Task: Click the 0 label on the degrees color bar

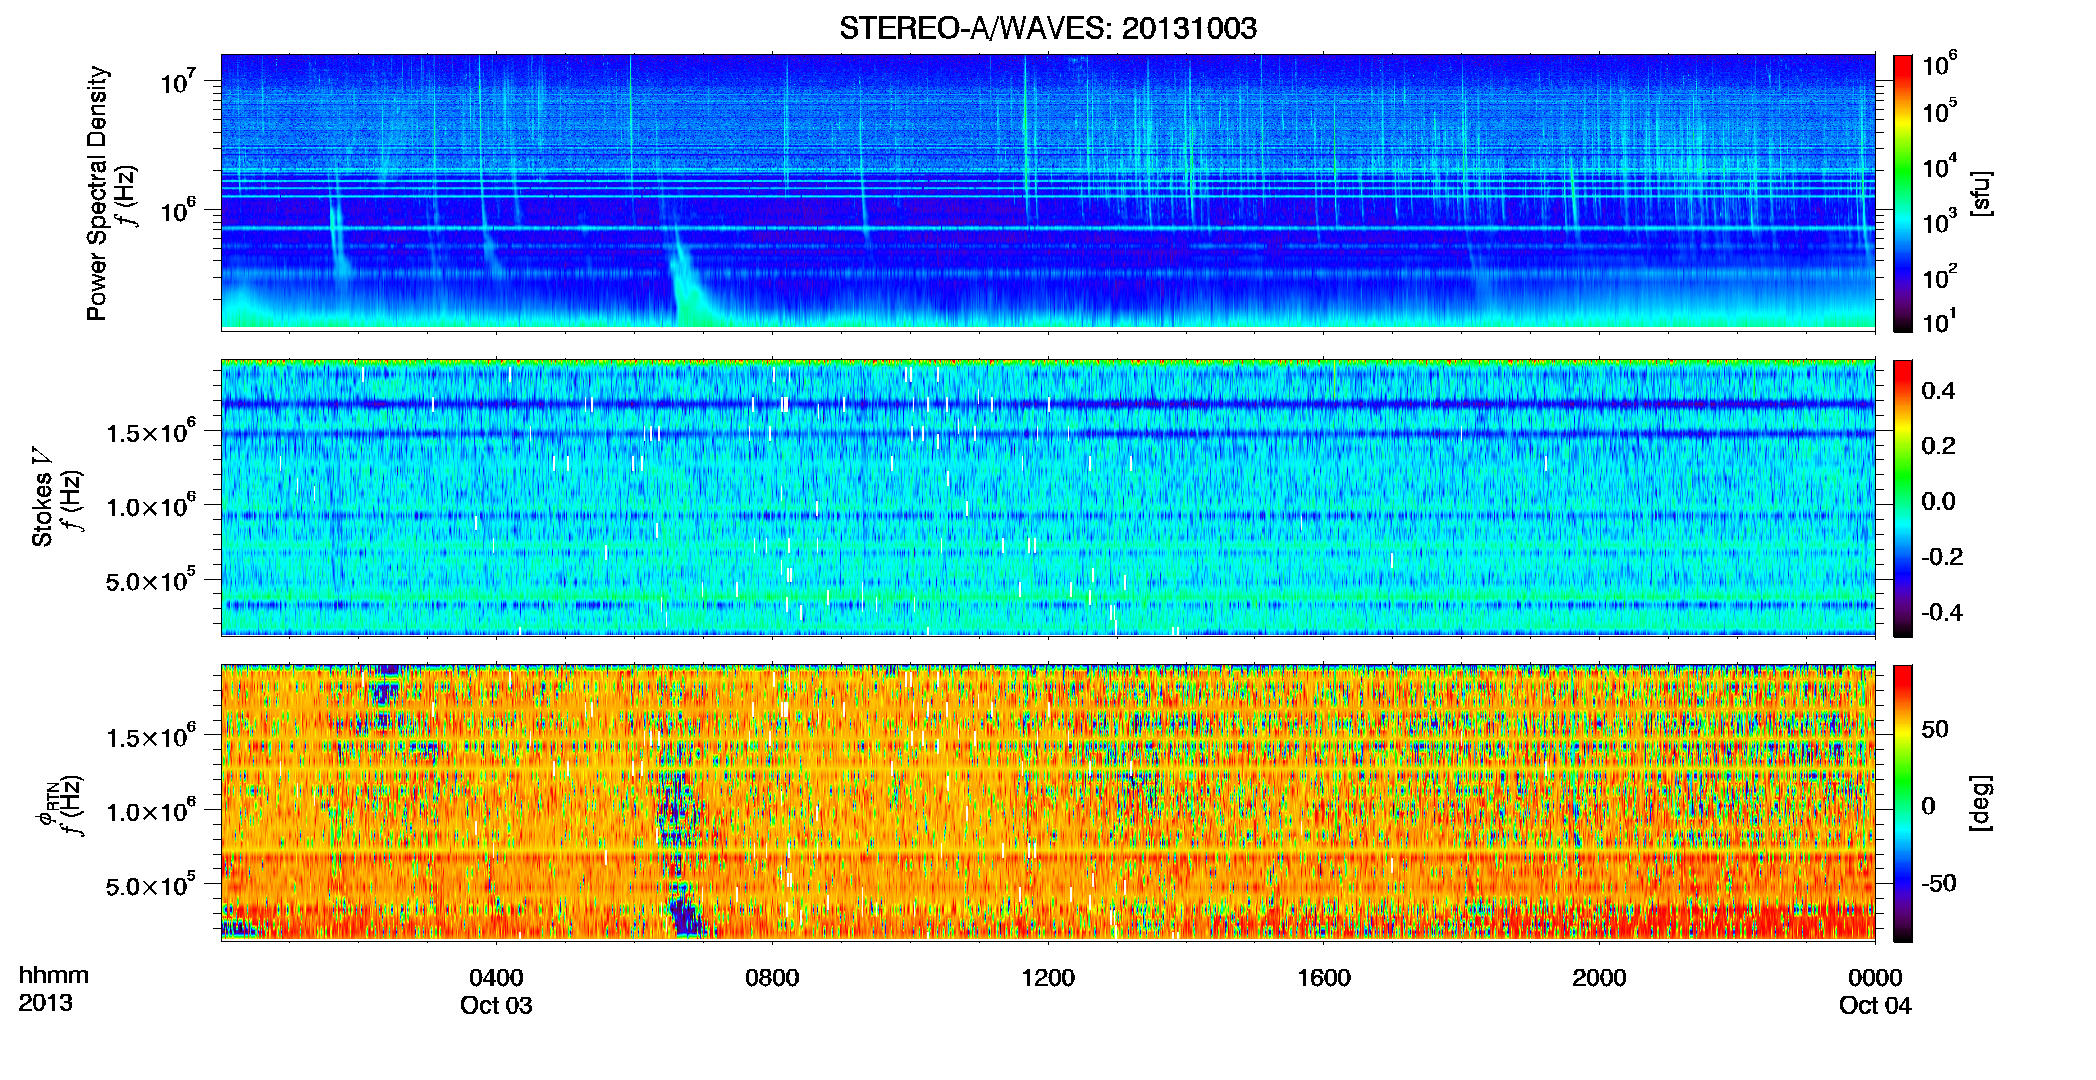Action: pyautogui.click(x=1929, y=806)
